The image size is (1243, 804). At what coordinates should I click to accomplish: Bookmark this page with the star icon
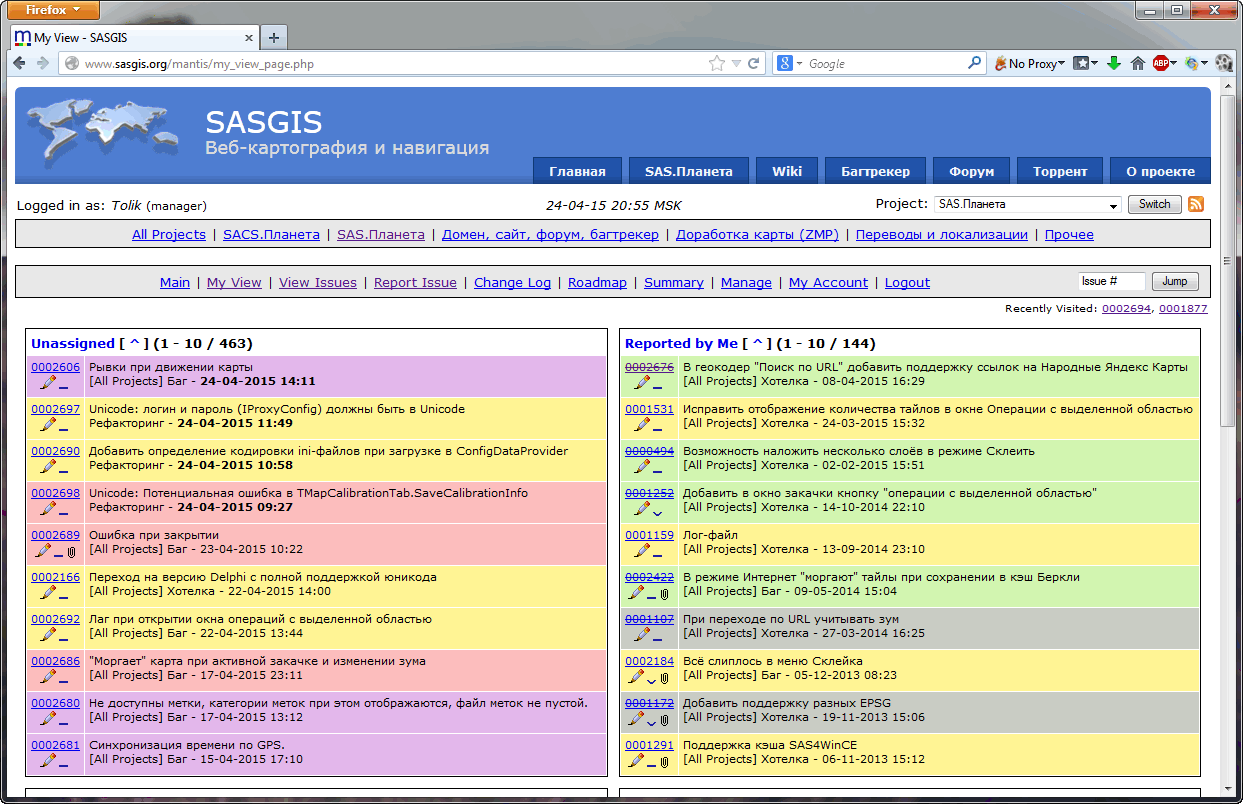[x=716, y=63]
